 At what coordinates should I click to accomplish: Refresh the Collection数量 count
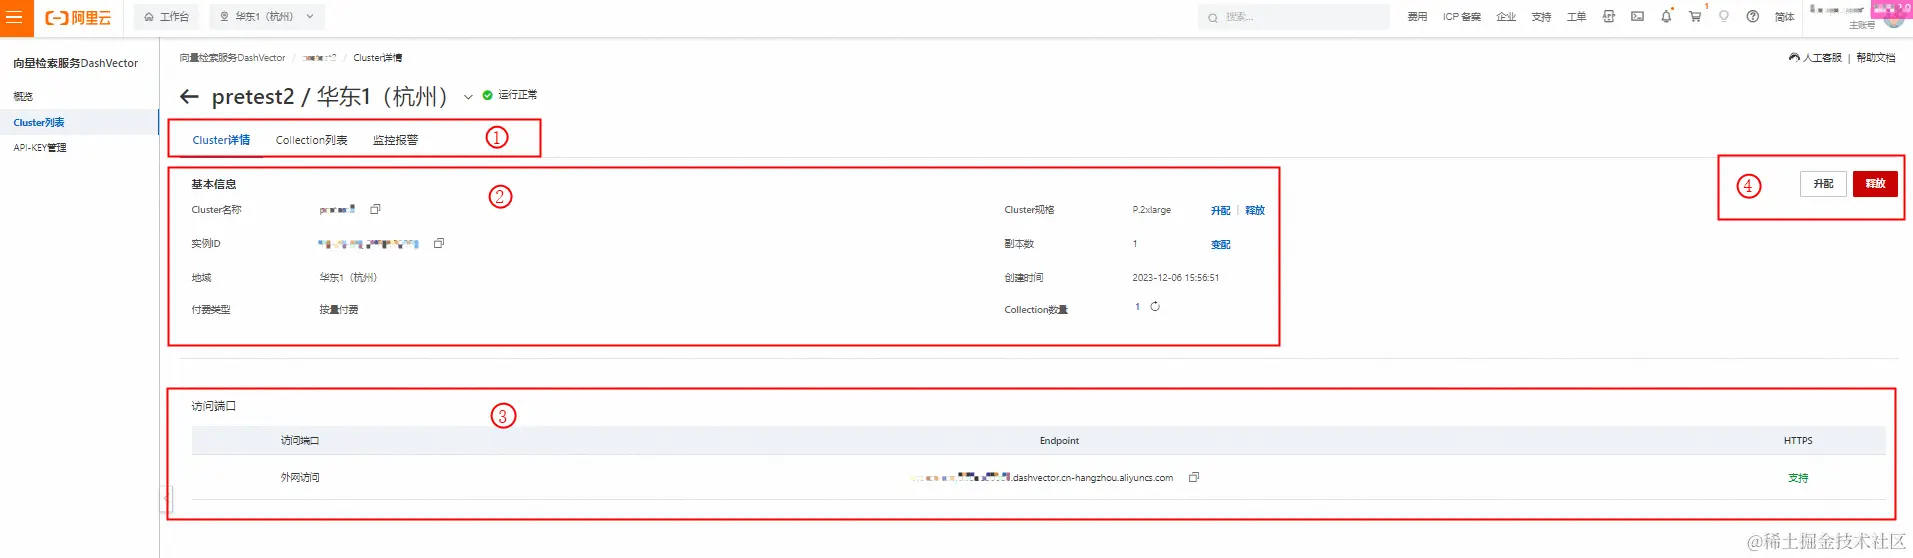click(1155, 307)
